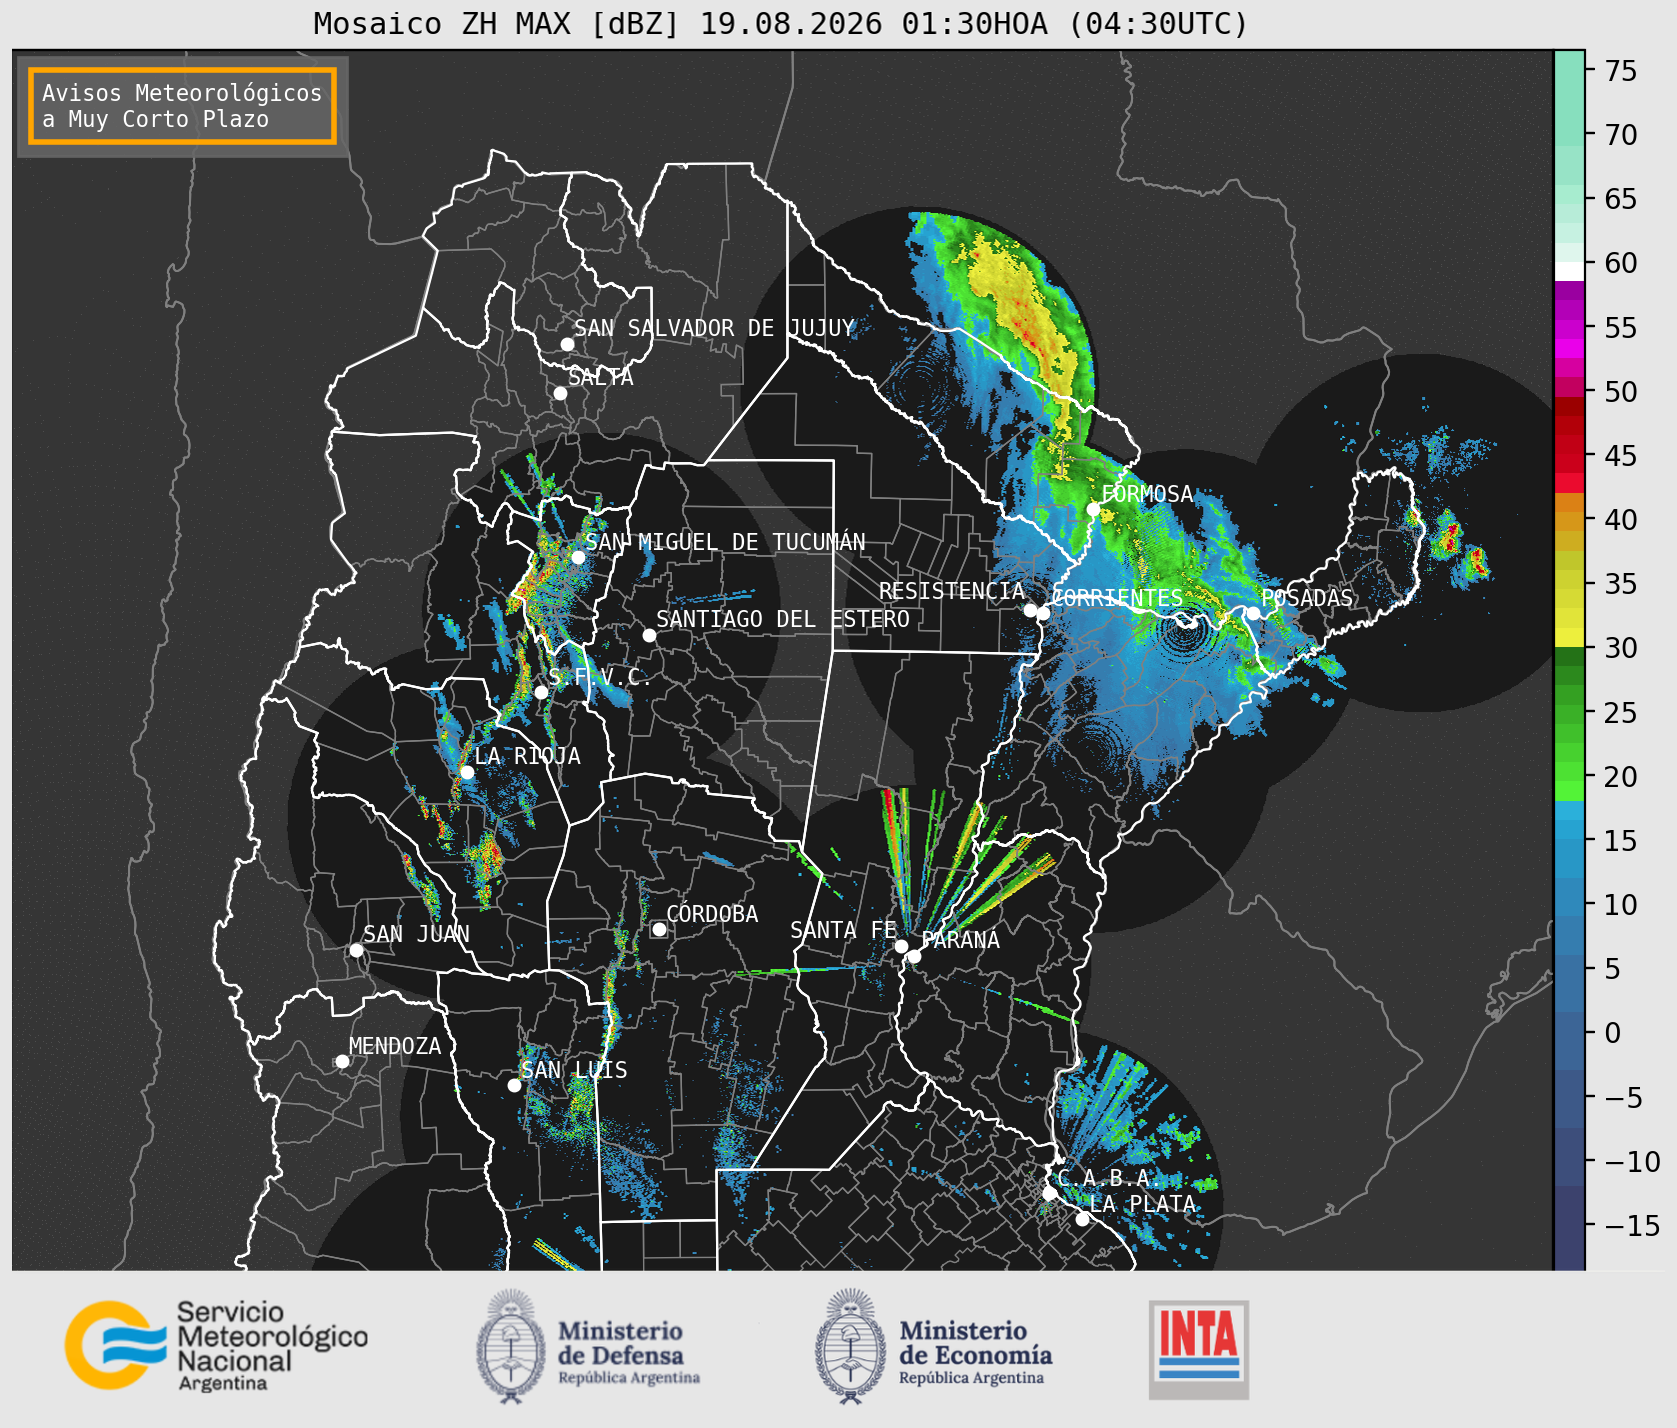Image resolution: width=1677 pixels, height=1428 pixels.
Task: Click the INTA logo
Action: tap(1199, 1349)
